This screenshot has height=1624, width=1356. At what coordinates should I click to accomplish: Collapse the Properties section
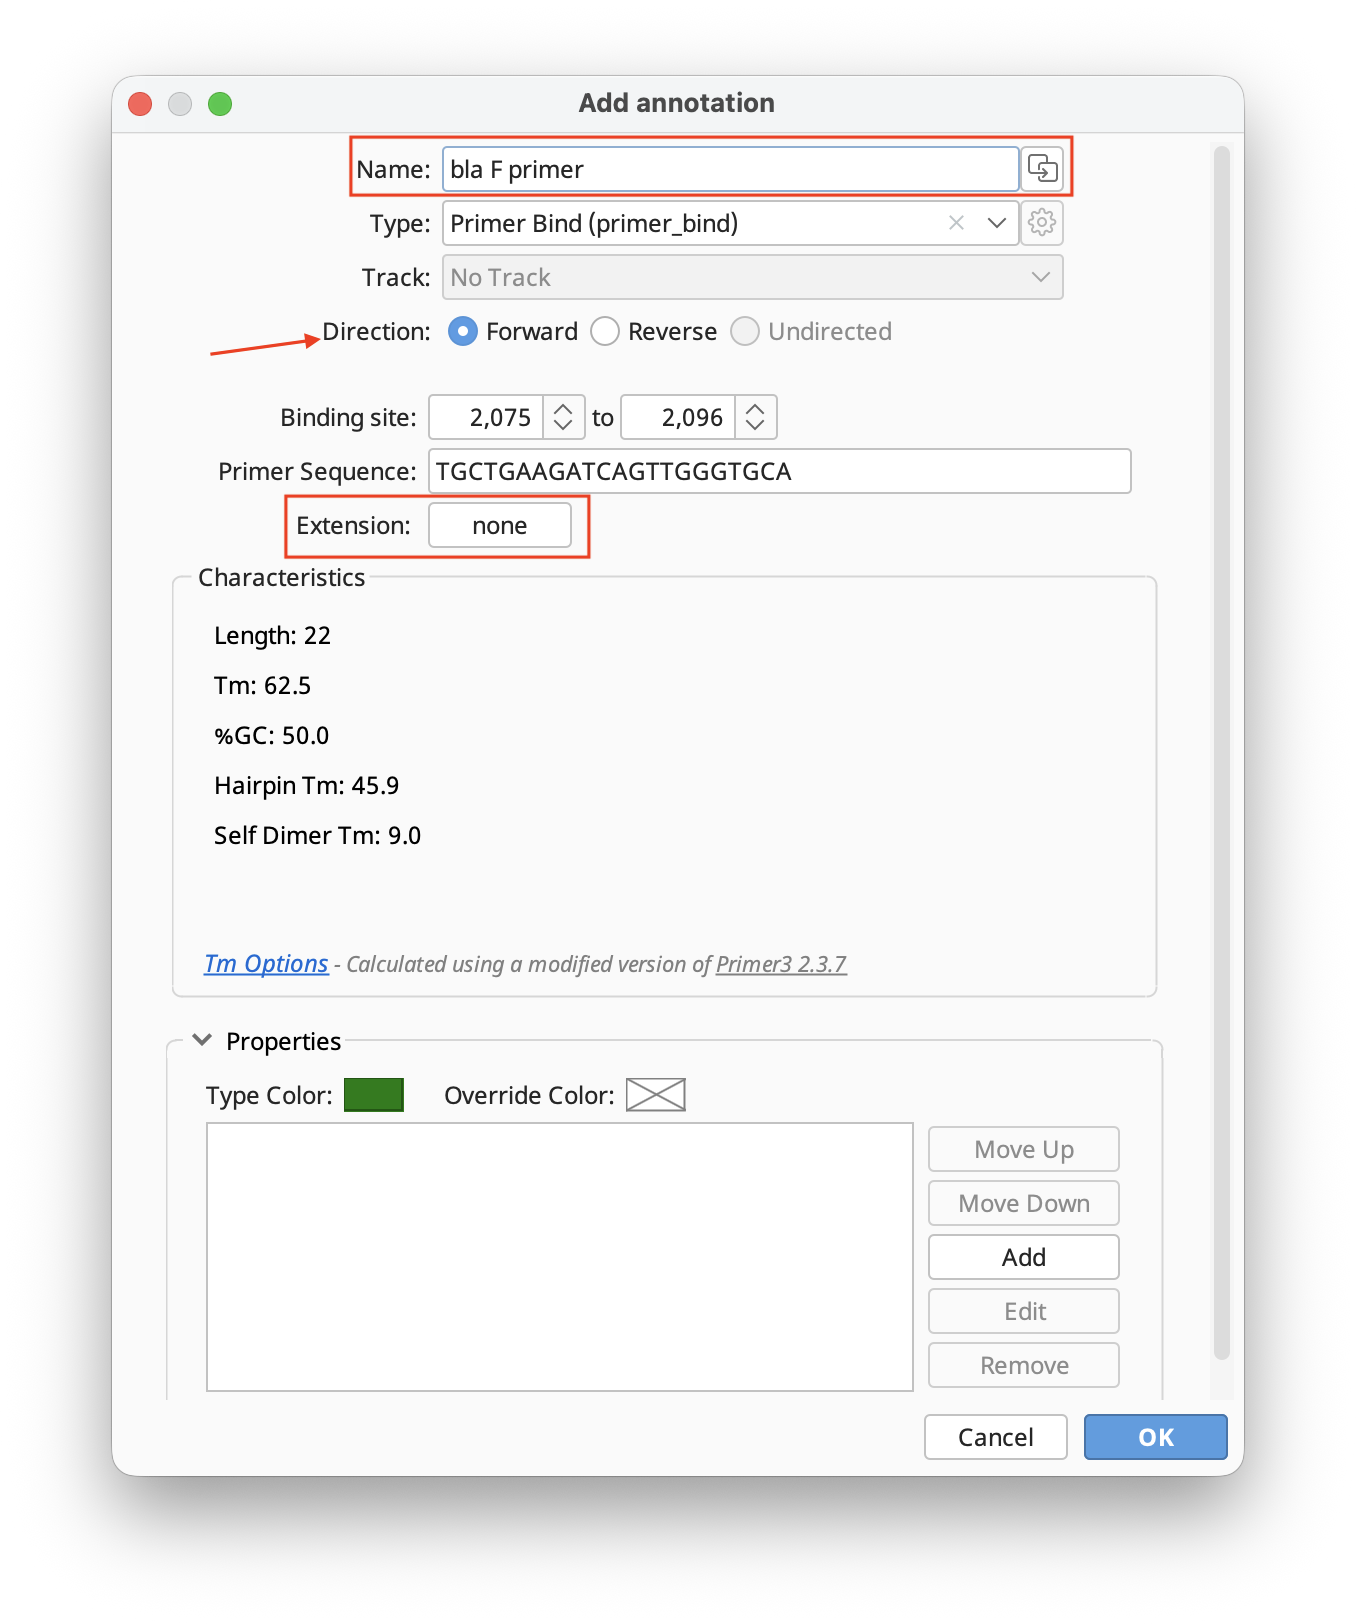click(202, 1040)
